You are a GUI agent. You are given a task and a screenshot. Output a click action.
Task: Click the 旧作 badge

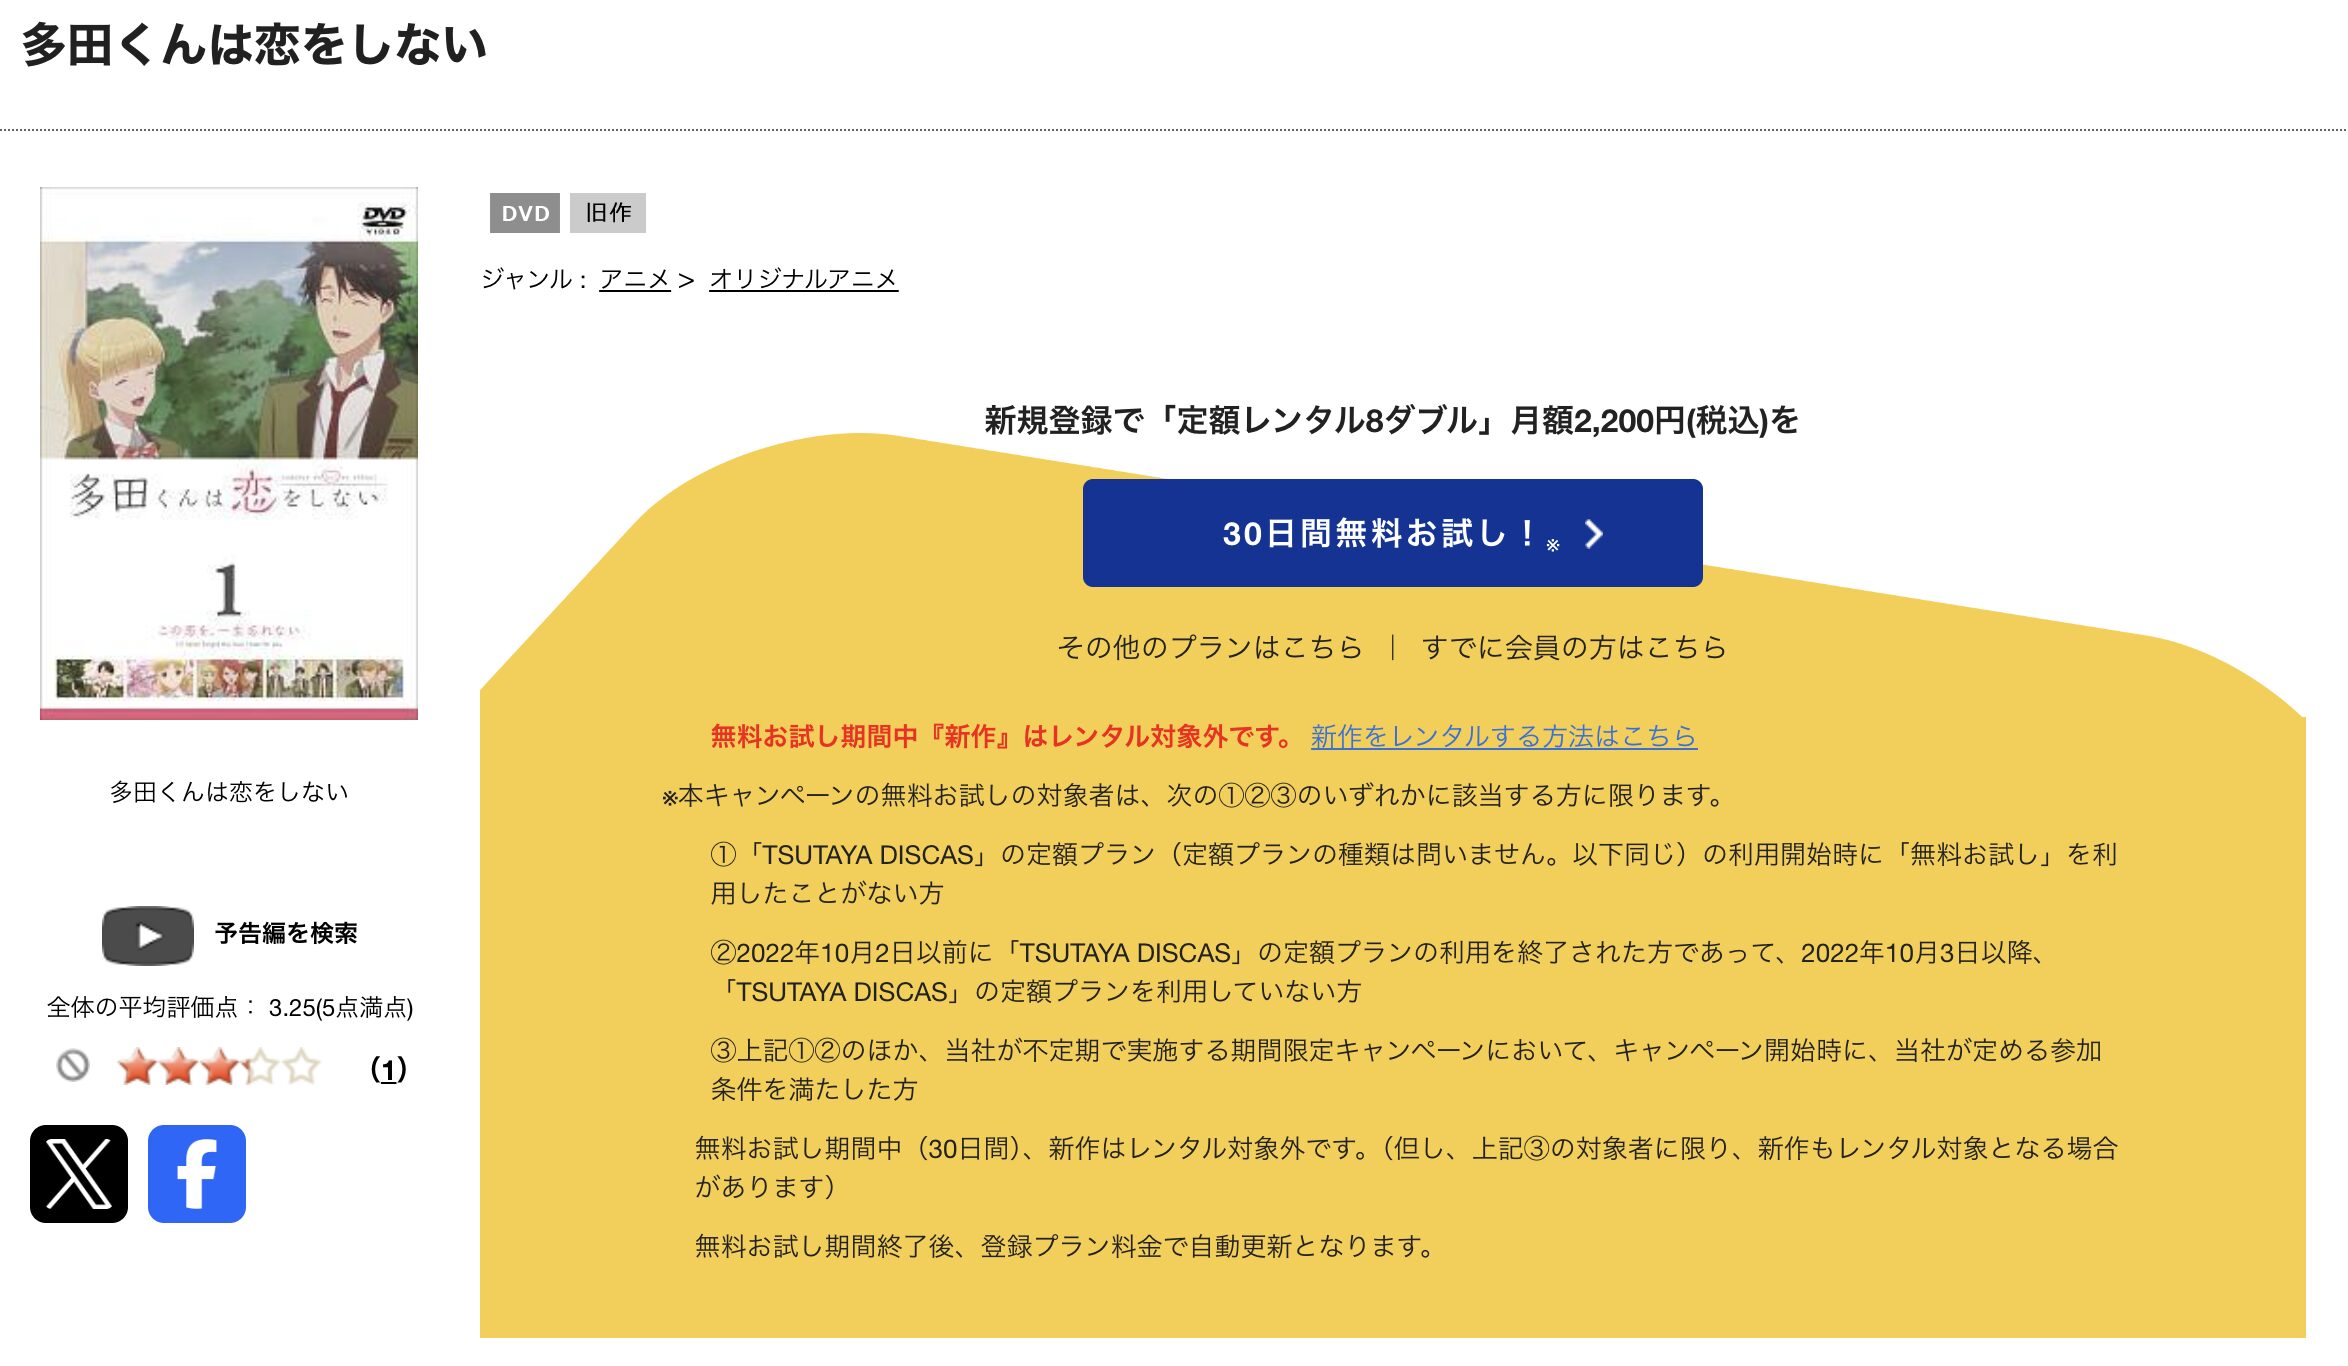point(608,213)
